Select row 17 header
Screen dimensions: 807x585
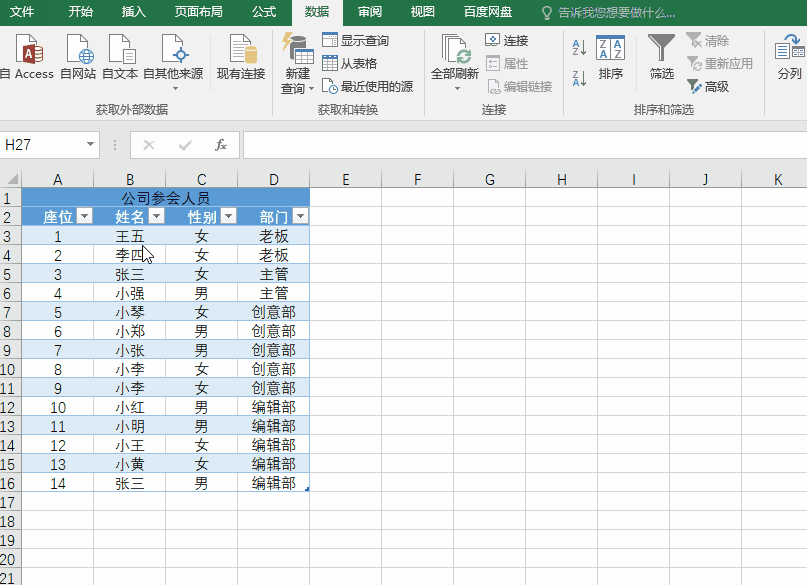tap(10, 502)
